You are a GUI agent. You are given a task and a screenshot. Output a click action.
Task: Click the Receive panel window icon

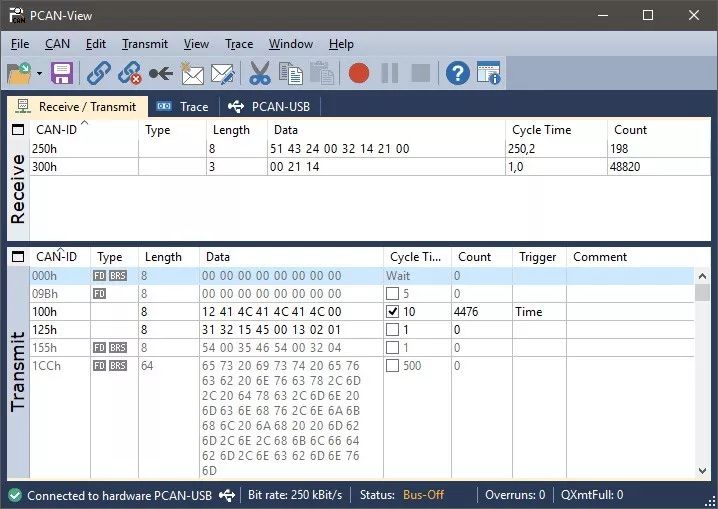pyautogui.click(x=18, y=130)
